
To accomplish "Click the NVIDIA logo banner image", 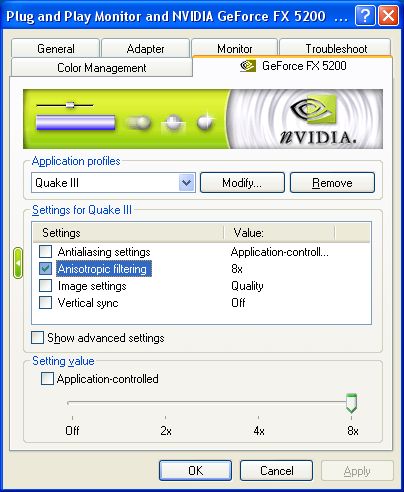I will coord(203,119).
